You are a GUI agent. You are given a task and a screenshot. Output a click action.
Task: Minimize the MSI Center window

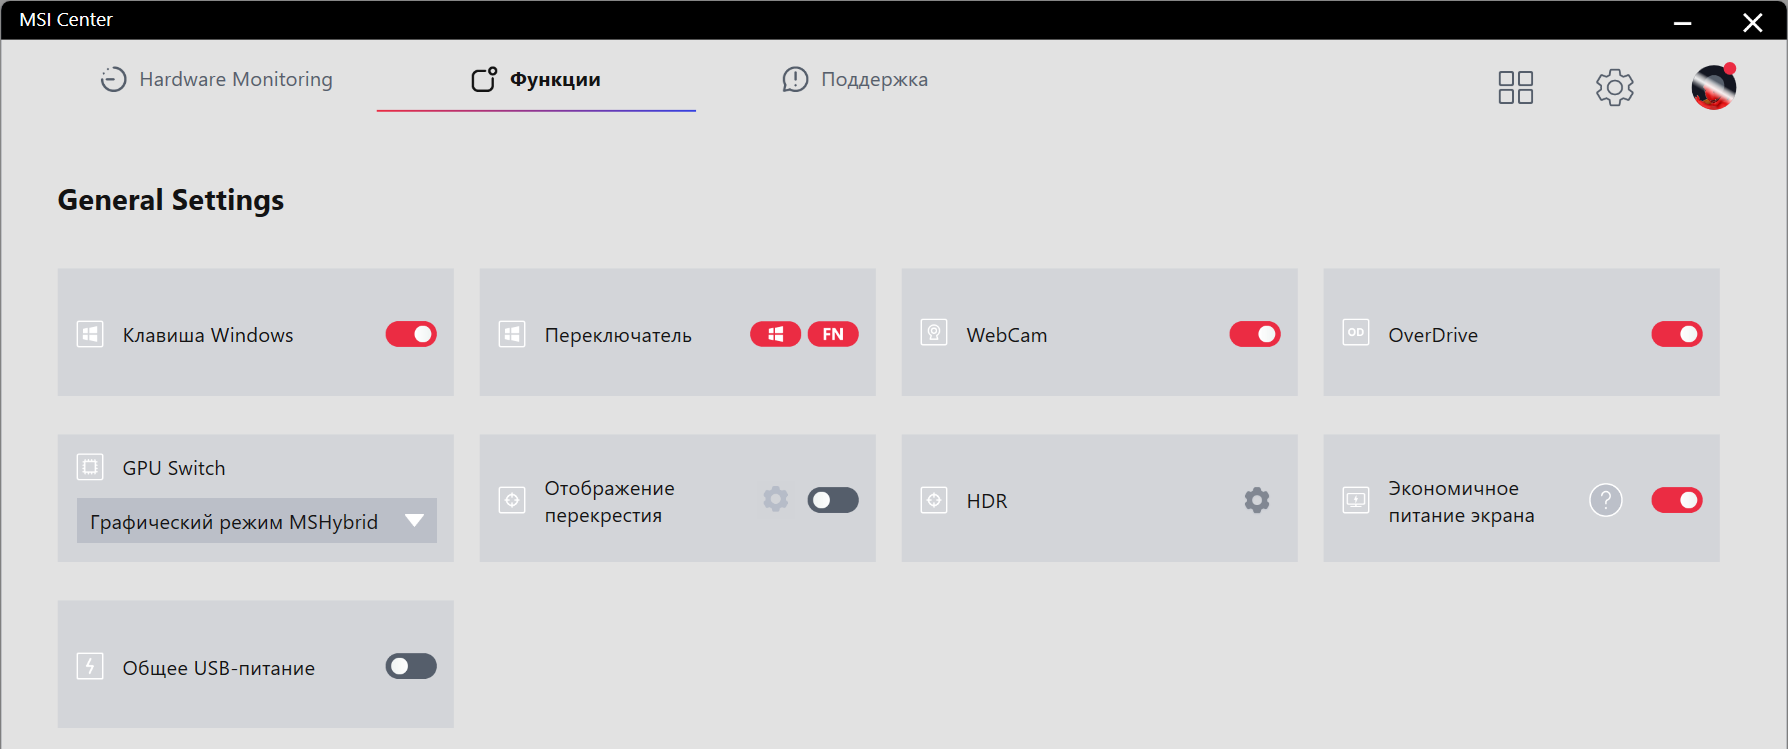[x=1683, y=22]
